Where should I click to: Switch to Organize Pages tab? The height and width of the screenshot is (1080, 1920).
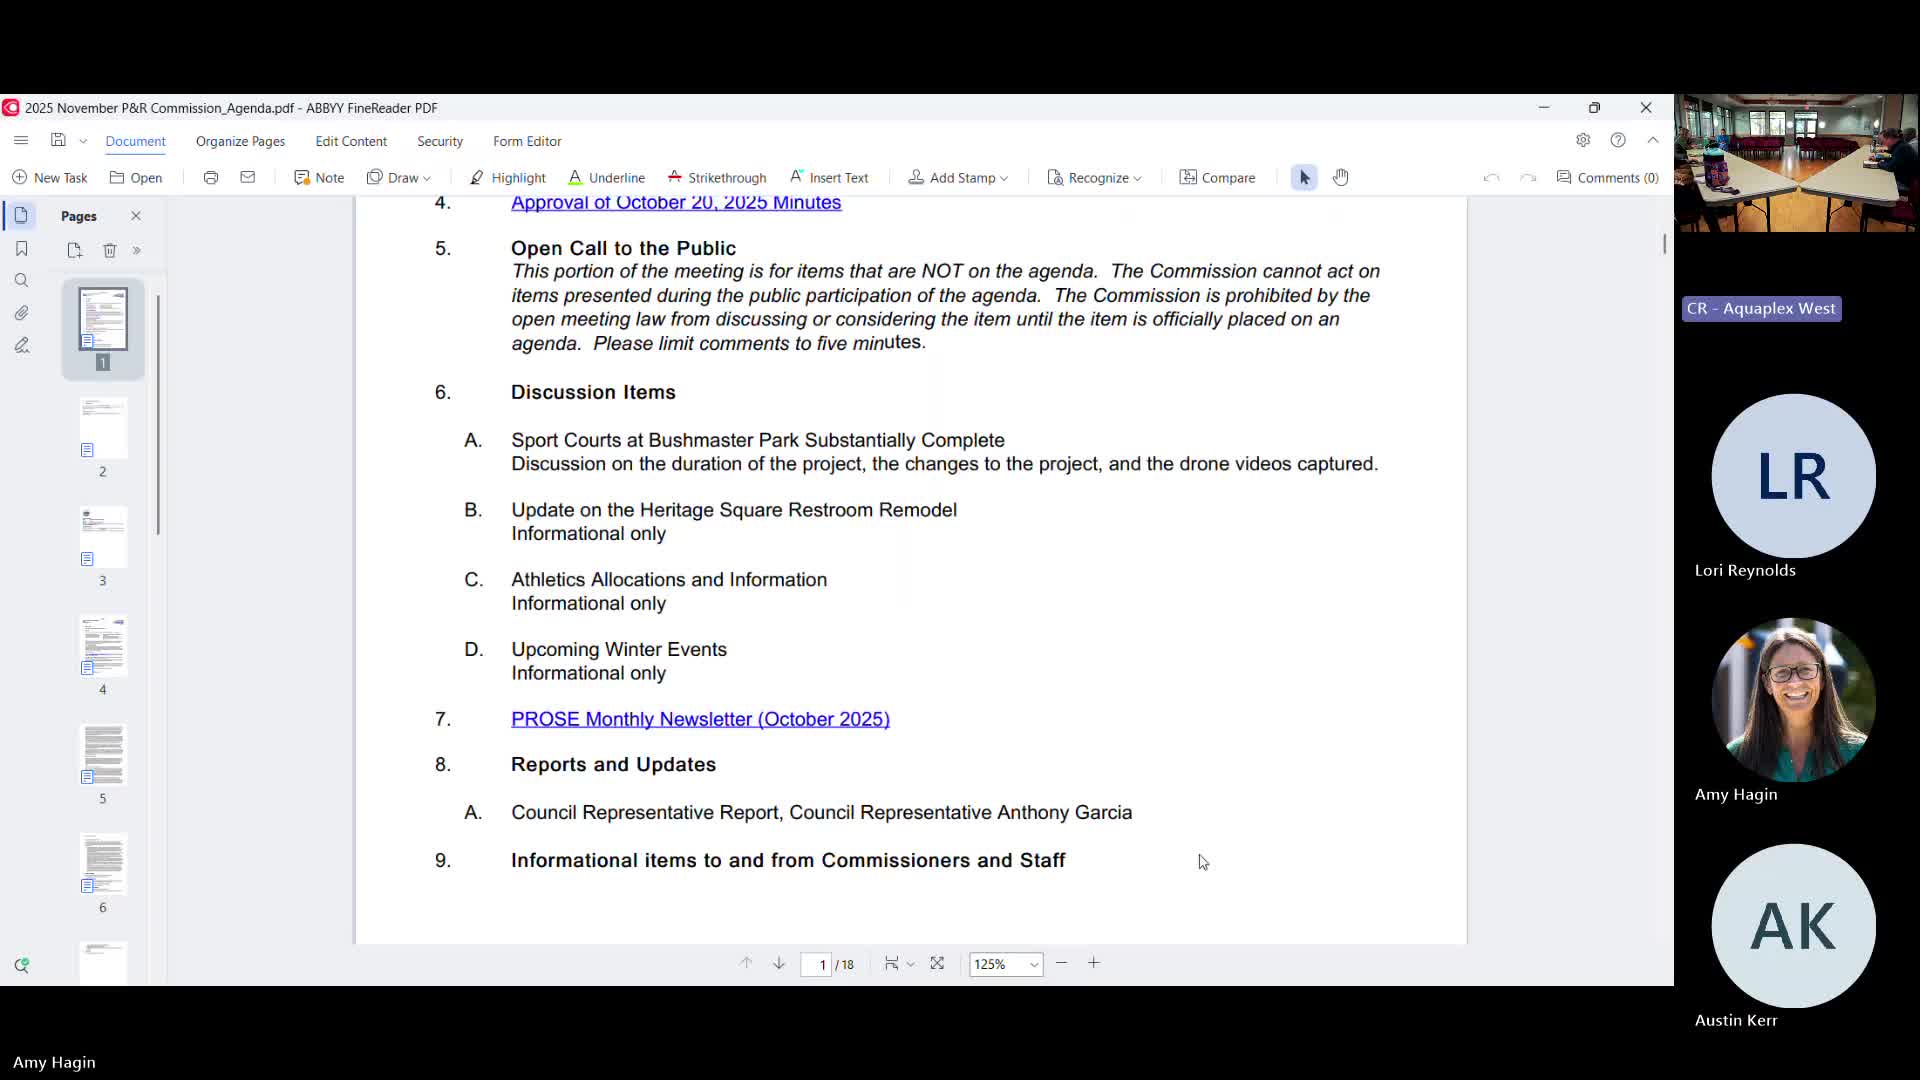[240, 141]
